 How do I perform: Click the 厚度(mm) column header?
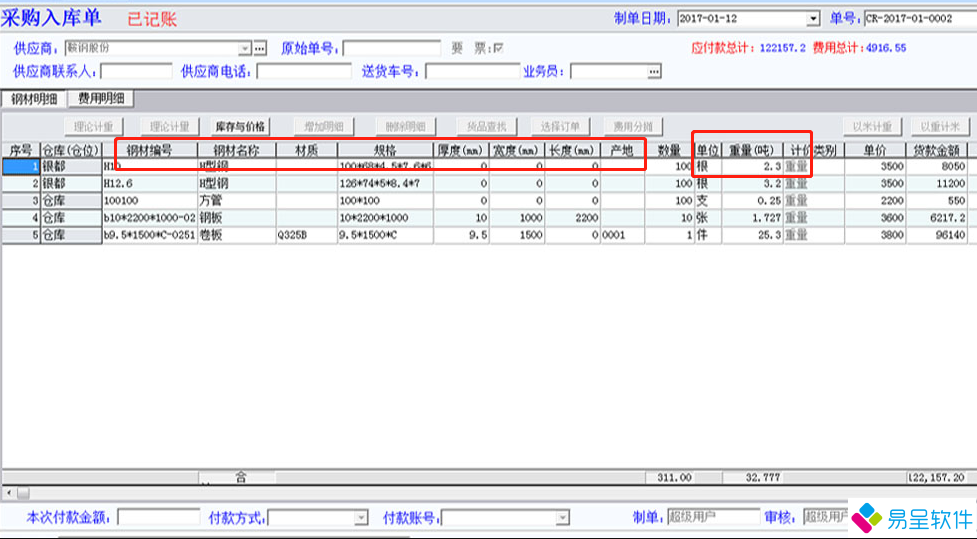(x=461, y=150)
